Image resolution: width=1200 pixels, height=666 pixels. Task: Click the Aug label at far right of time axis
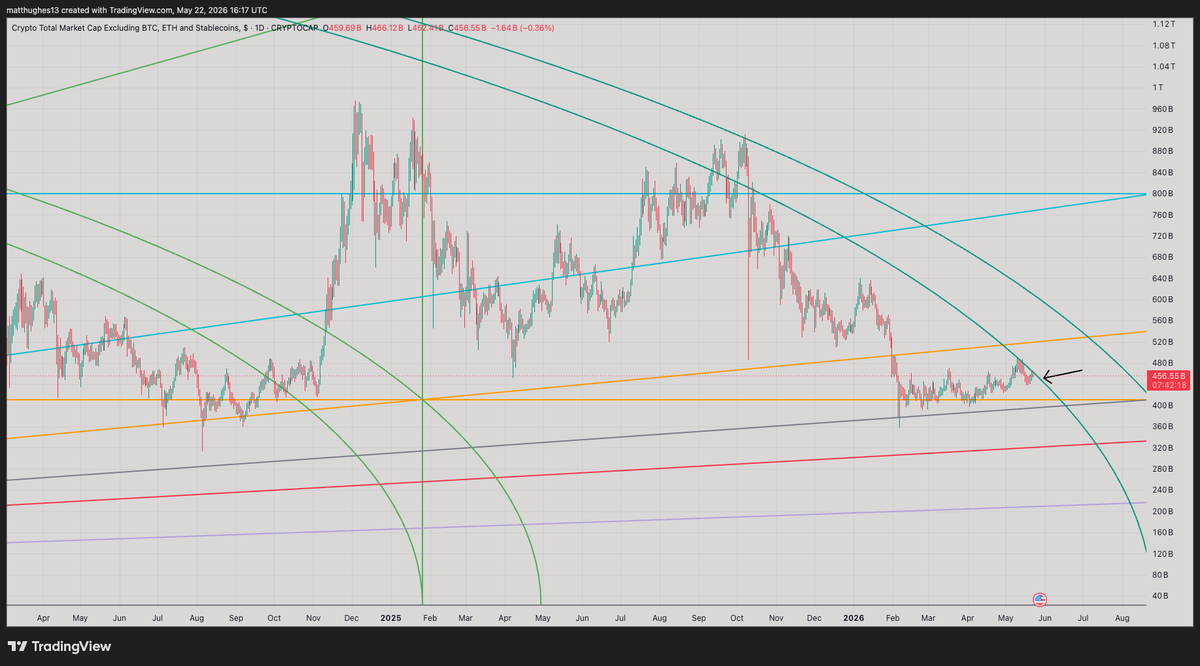[1120, 619]
